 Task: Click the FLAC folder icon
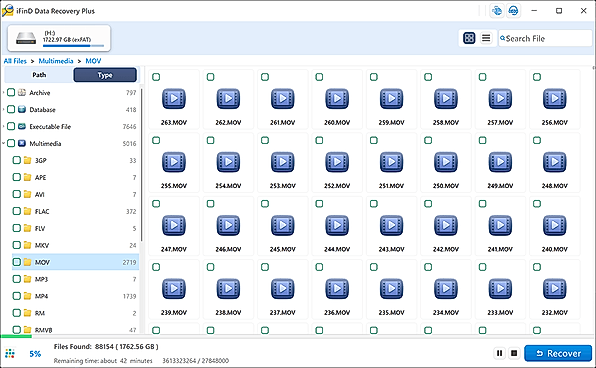point(27,211)
